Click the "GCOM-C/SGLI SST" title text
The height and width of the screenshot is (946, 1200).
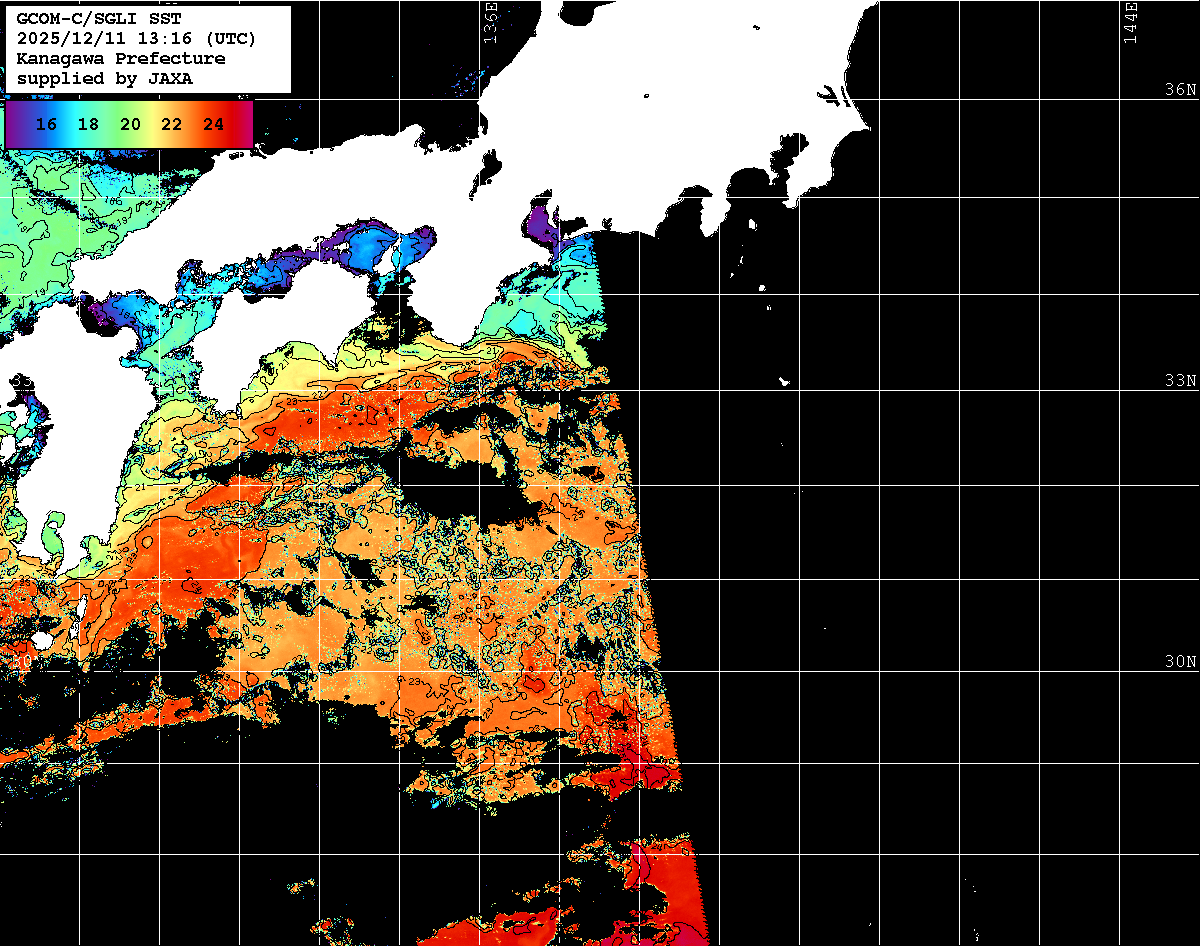pos(81,19)
